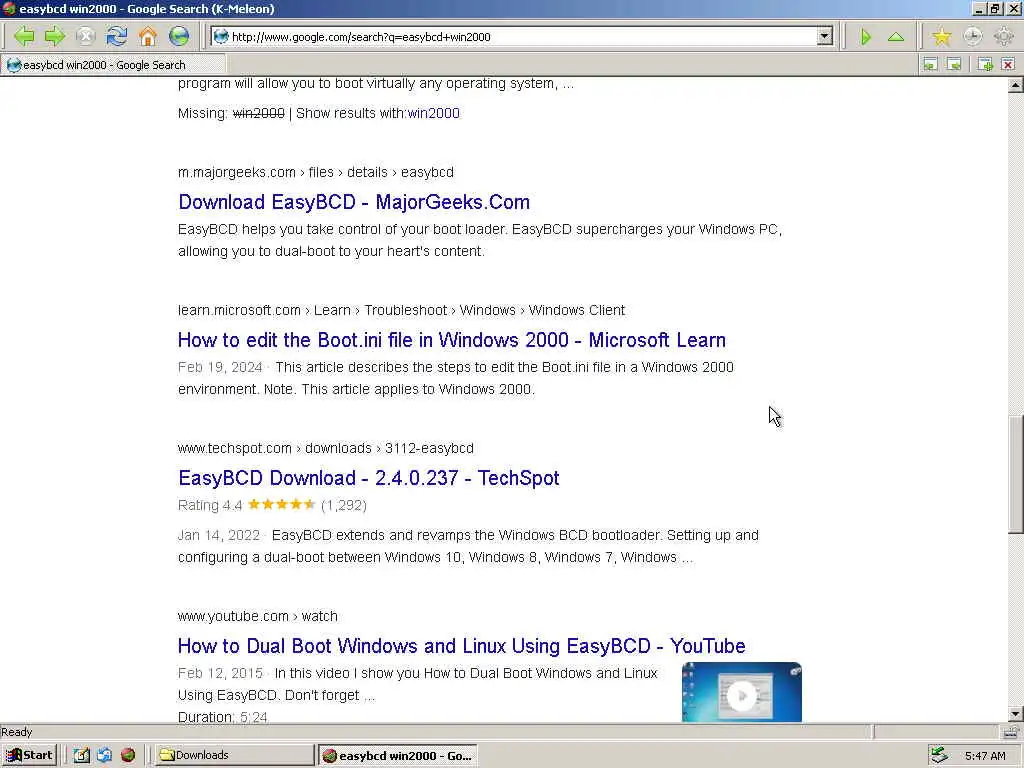Click the Rating 4.4 stars text
Screen dimensions: 1024x768
[272, 505]
